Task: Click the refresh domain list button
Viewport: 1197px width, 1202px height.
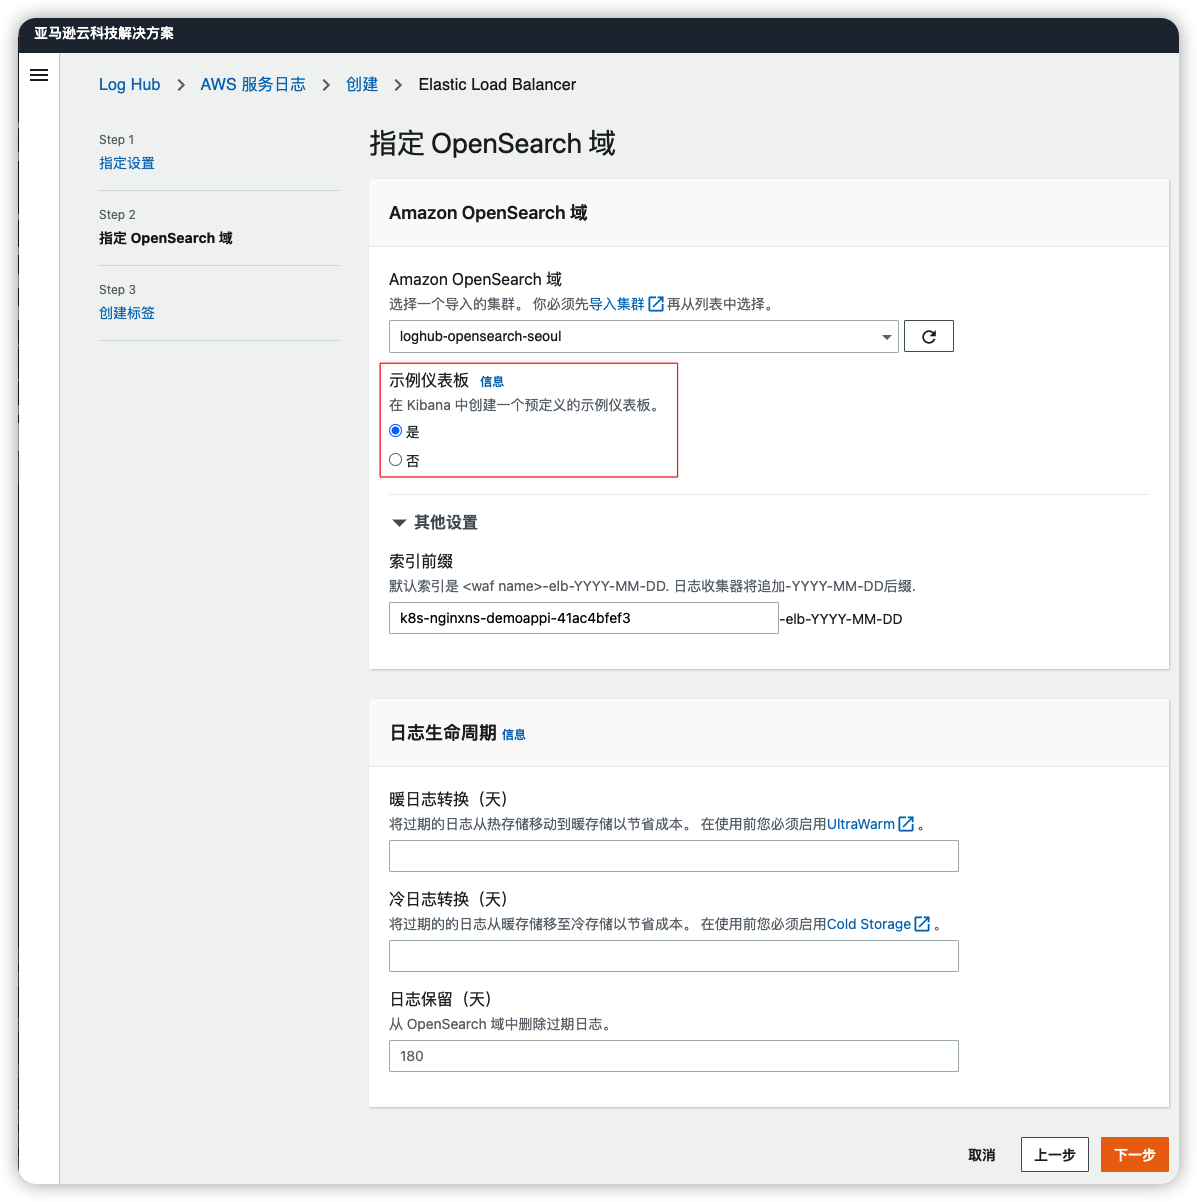Action: coord(929,336)
